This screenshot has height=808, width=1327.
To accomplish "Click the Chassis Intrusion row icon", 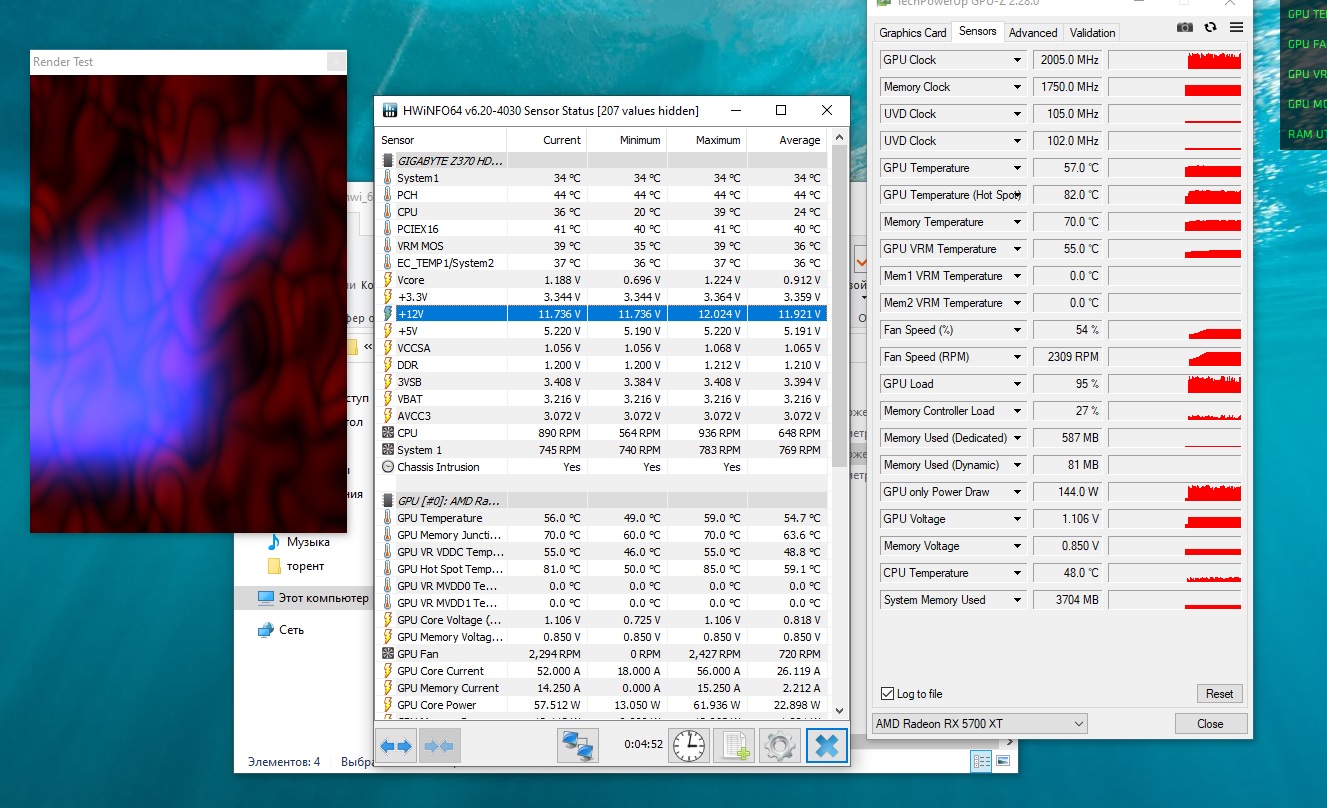I will [388, 467].
